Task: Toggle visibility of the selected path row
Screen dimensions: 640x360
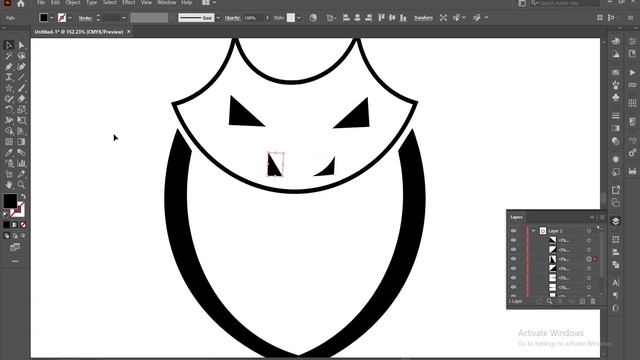Action: click(513, 259)
